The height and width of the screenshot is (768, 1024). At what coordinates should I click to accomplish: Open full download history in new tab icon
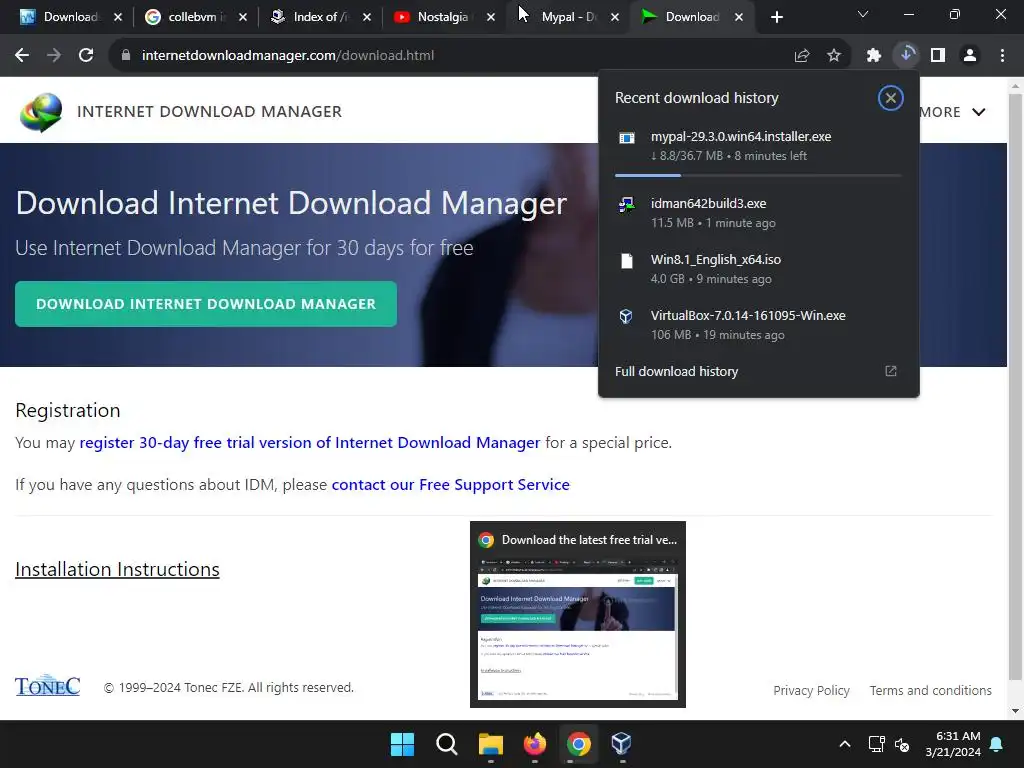click(890, 371)
